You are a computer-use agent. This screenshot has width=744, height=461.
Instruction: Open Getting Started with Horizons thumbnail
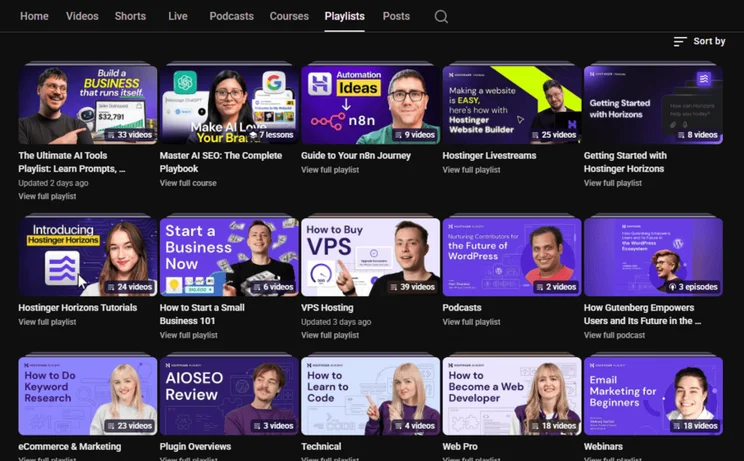coord(653,105)
